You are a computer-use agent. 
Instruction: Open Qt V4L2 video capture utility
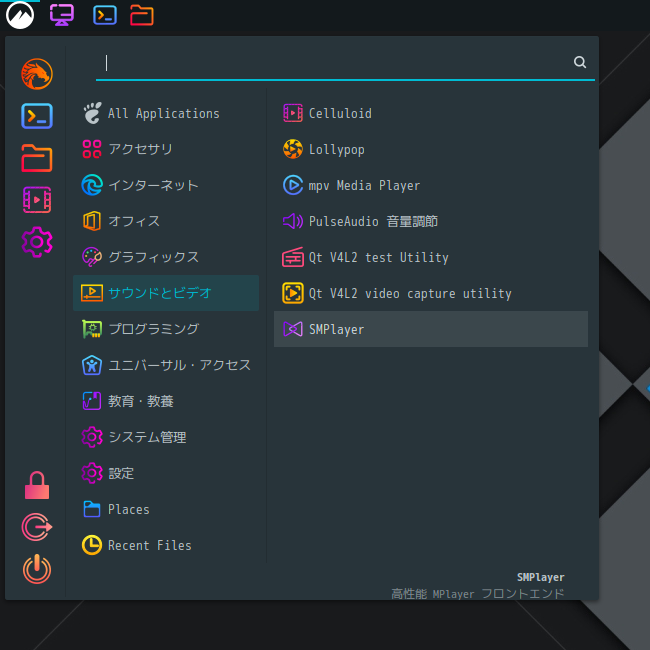point(431,293)
